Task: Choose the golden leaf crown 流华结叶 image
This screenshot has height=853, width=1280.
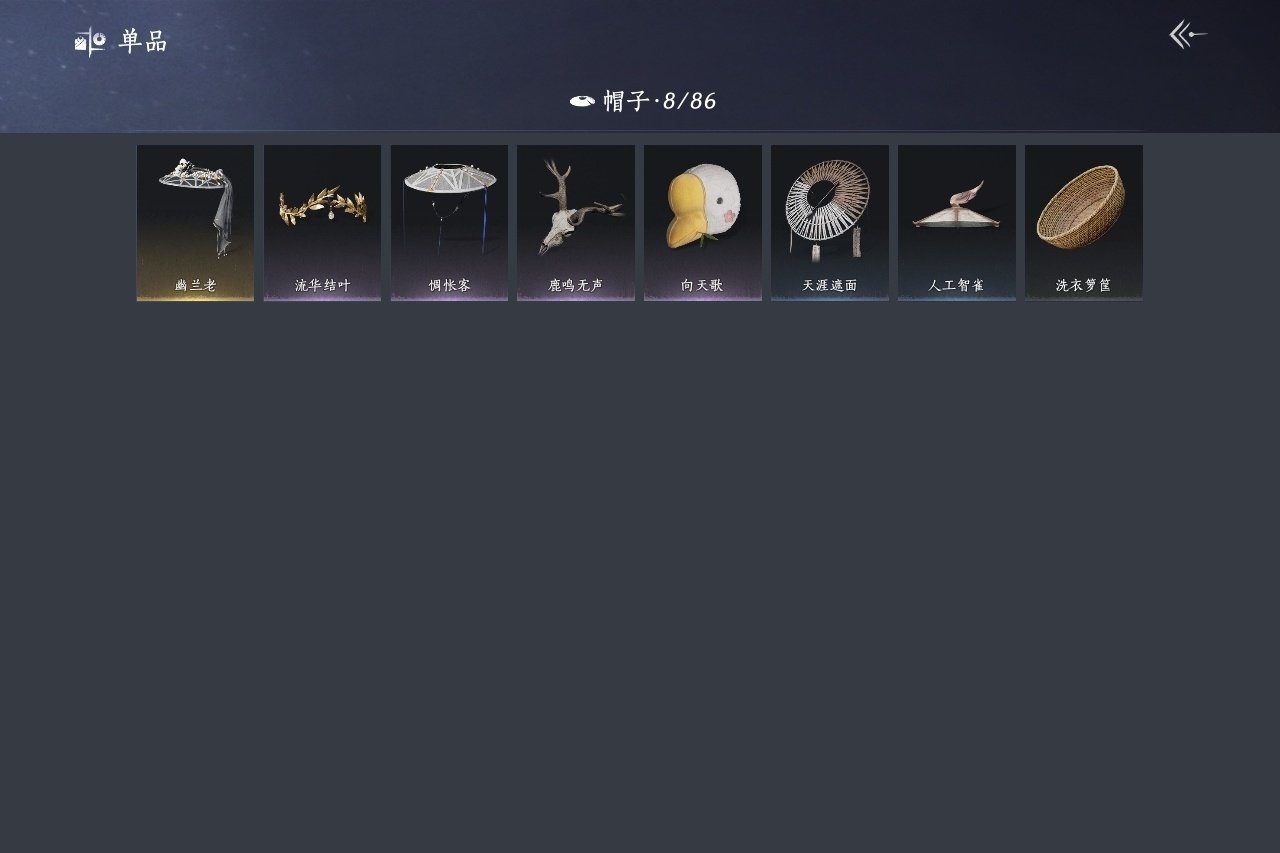Action: [x=322, y=205]
